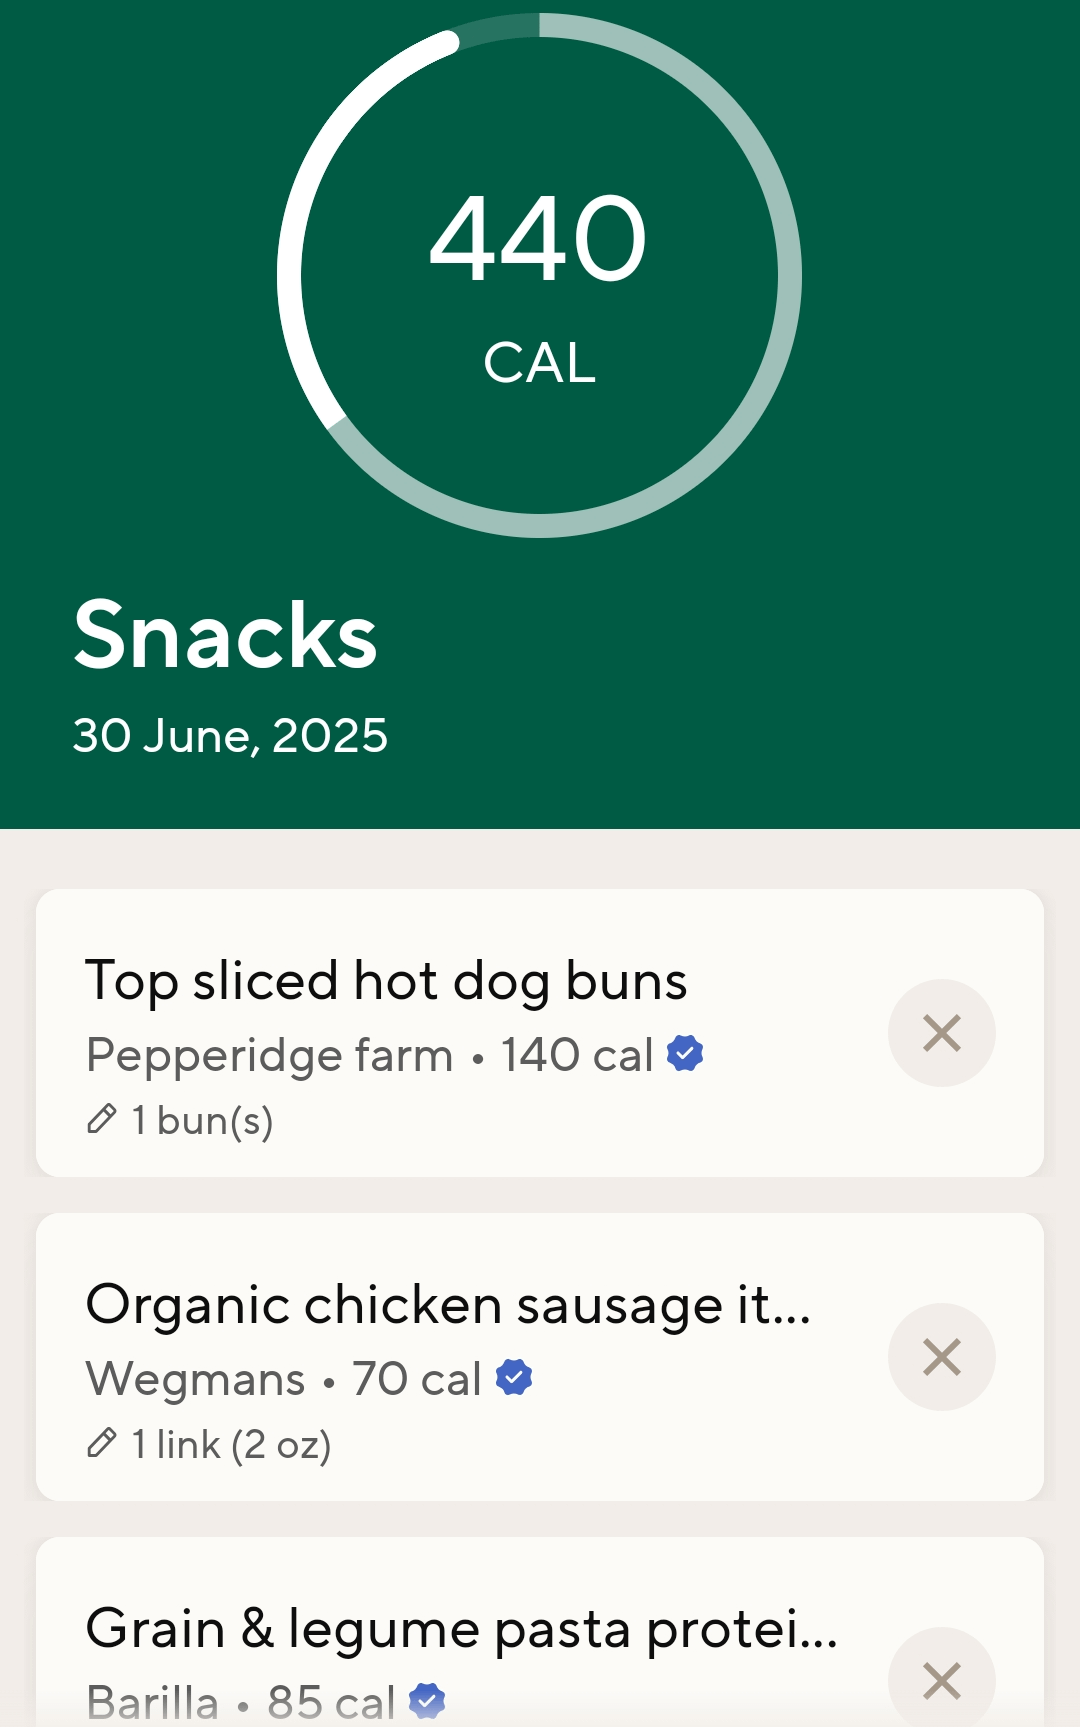The height and width of the screenshot is (1727, 1080).
Task: Remove Top sliced hot dog buns entry
Action: coord(941,1033)
